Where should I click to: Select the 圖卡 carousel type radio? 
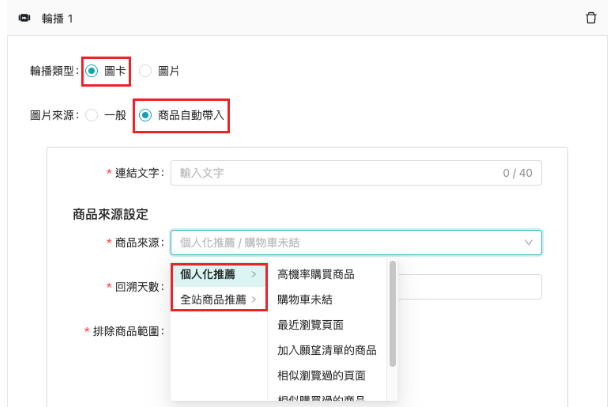click(x=92, y=71)
